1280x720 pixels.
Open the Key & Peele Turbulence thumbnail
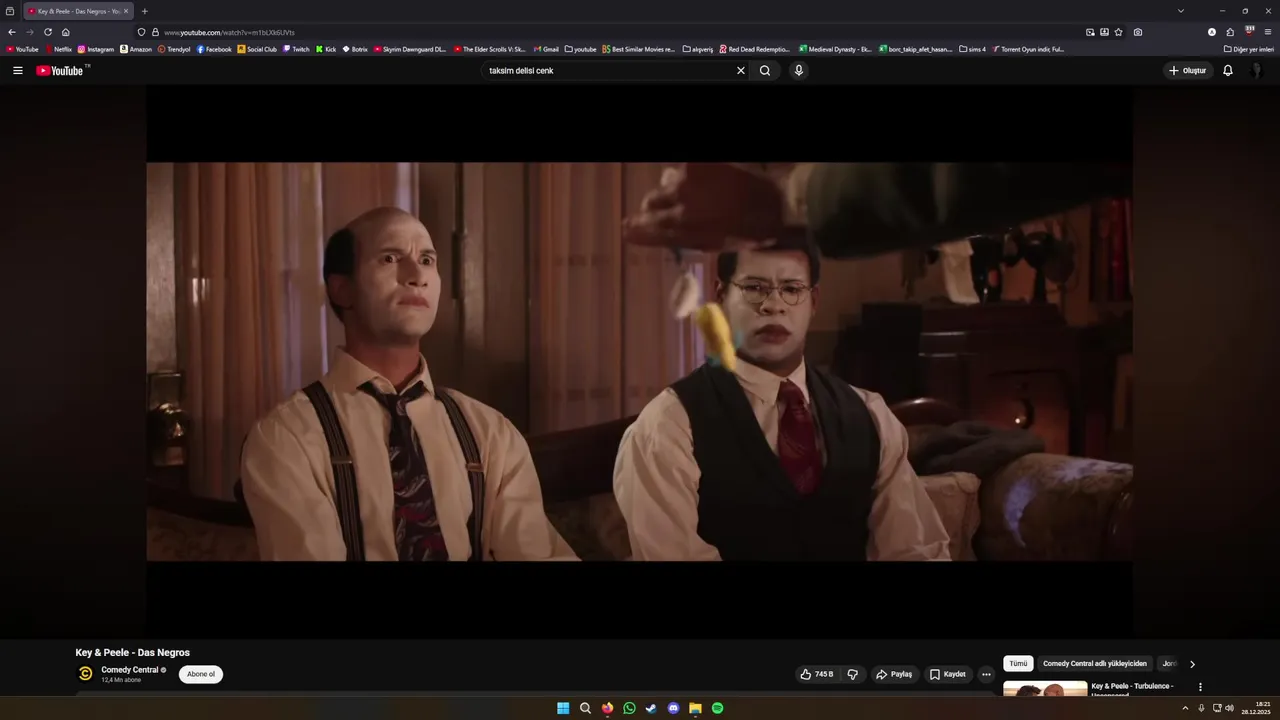(x=1045, y=688)
